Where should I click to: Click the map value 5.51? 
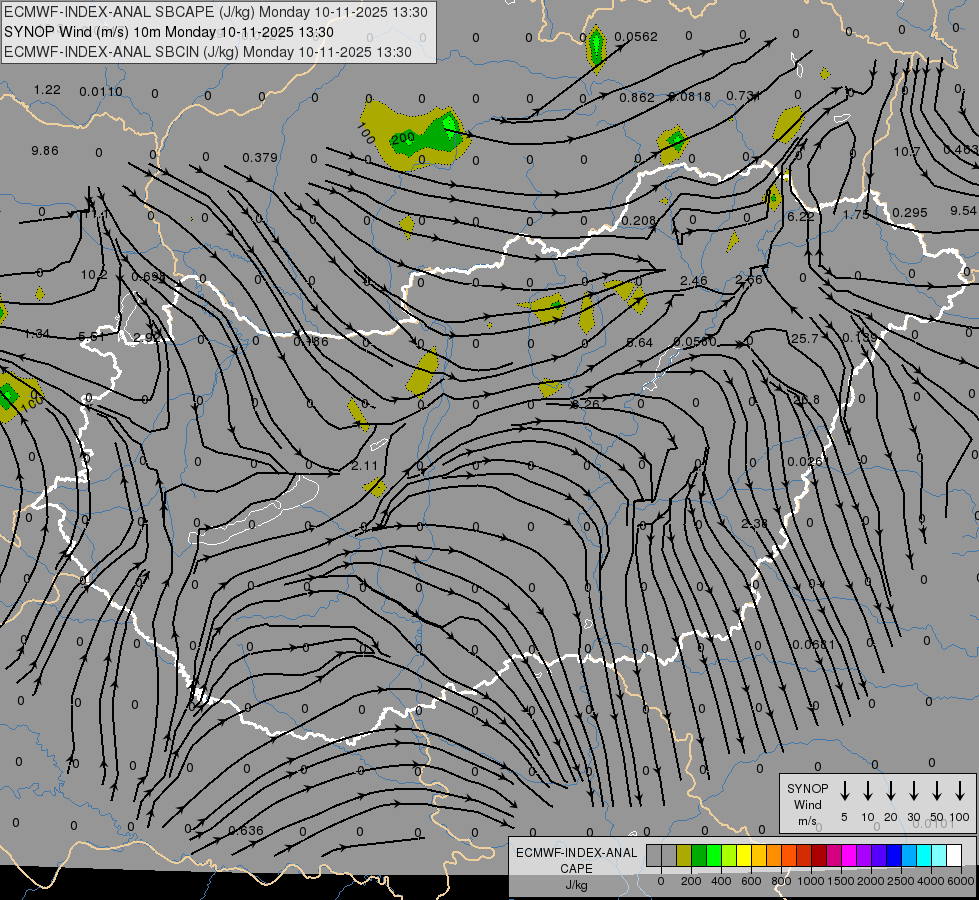[91, 337]
